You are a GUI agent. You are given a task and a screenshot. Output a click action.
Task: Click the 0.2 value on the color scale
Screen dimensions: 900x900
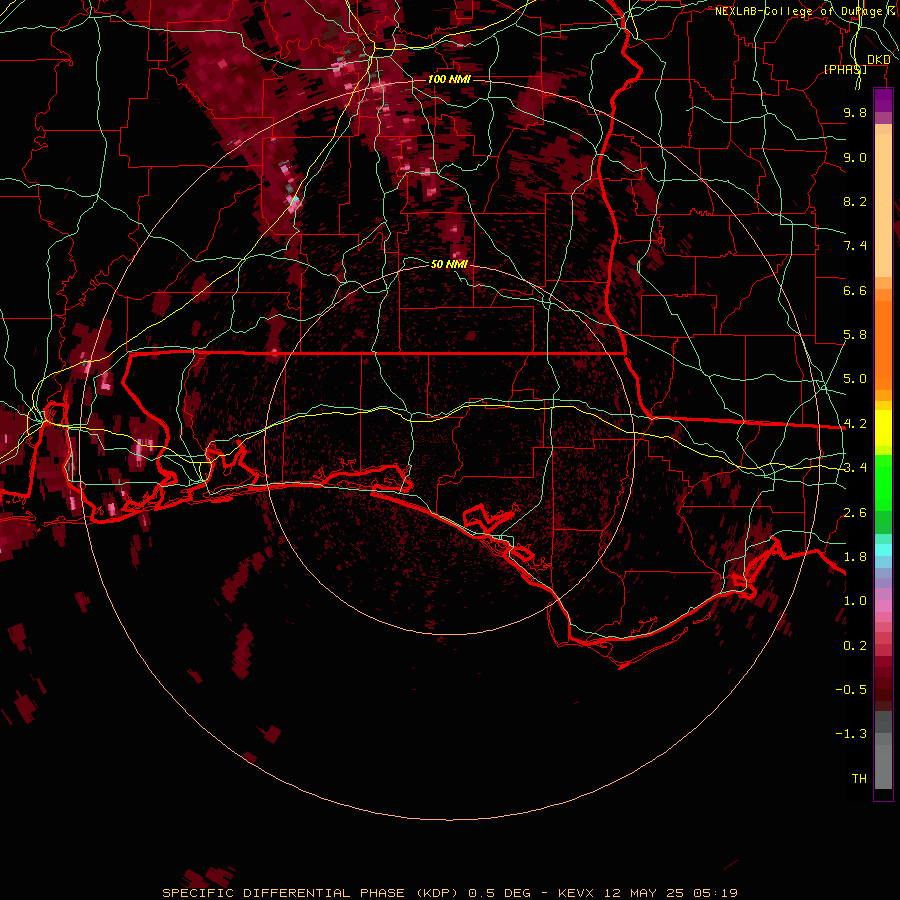click(x=855, y=646)
